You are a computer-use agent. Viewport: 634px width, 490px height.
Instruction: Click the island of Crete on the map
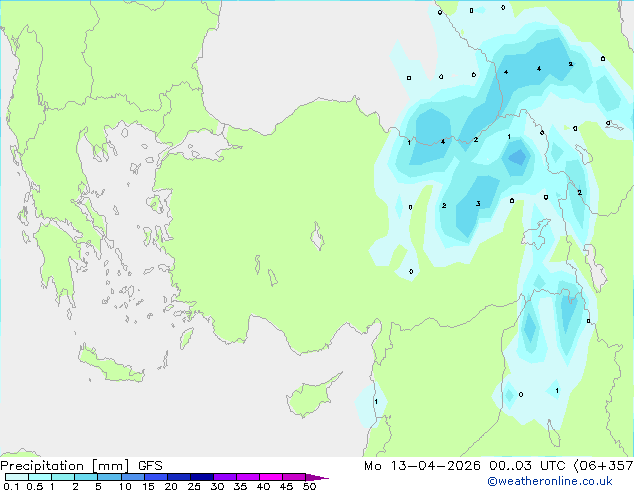[x=111, y=365]
